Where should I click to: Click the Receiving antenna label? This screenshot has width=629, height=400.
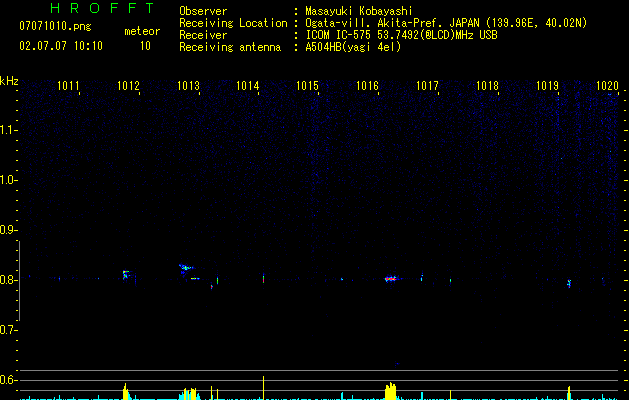point(230,47)
